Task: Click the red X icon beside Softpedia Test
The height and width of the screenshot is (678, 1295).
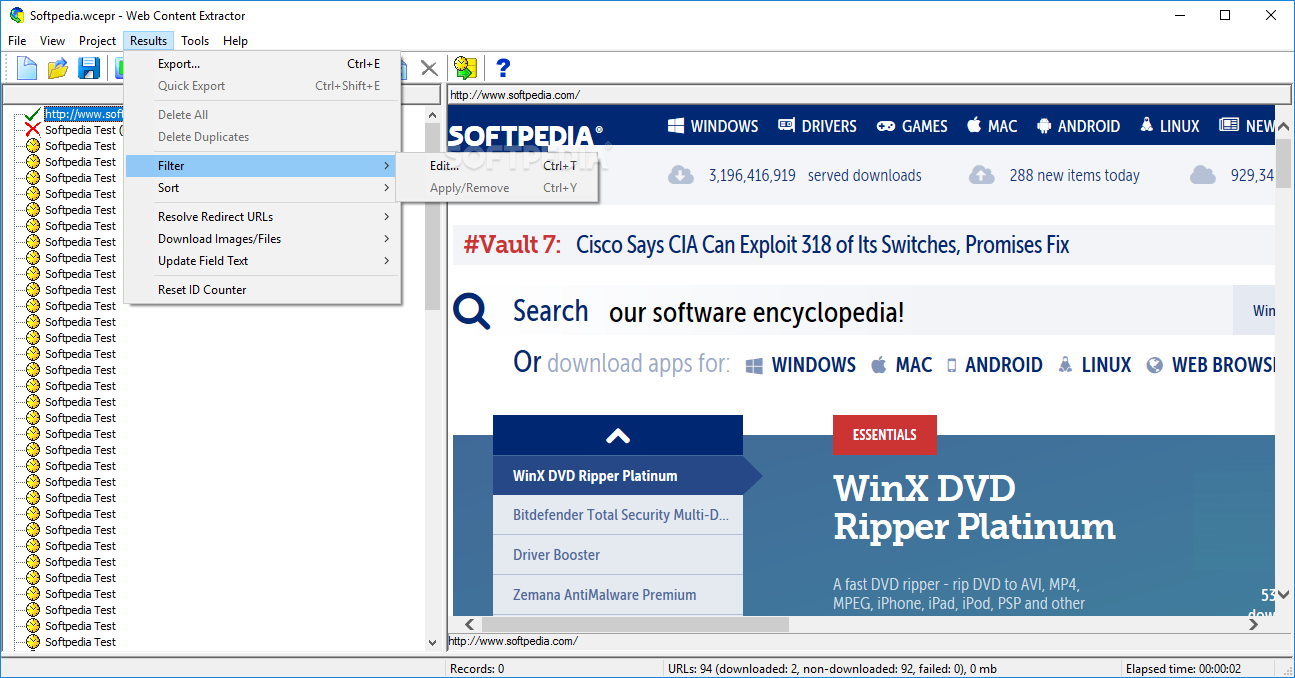Action: click(33, 130)
